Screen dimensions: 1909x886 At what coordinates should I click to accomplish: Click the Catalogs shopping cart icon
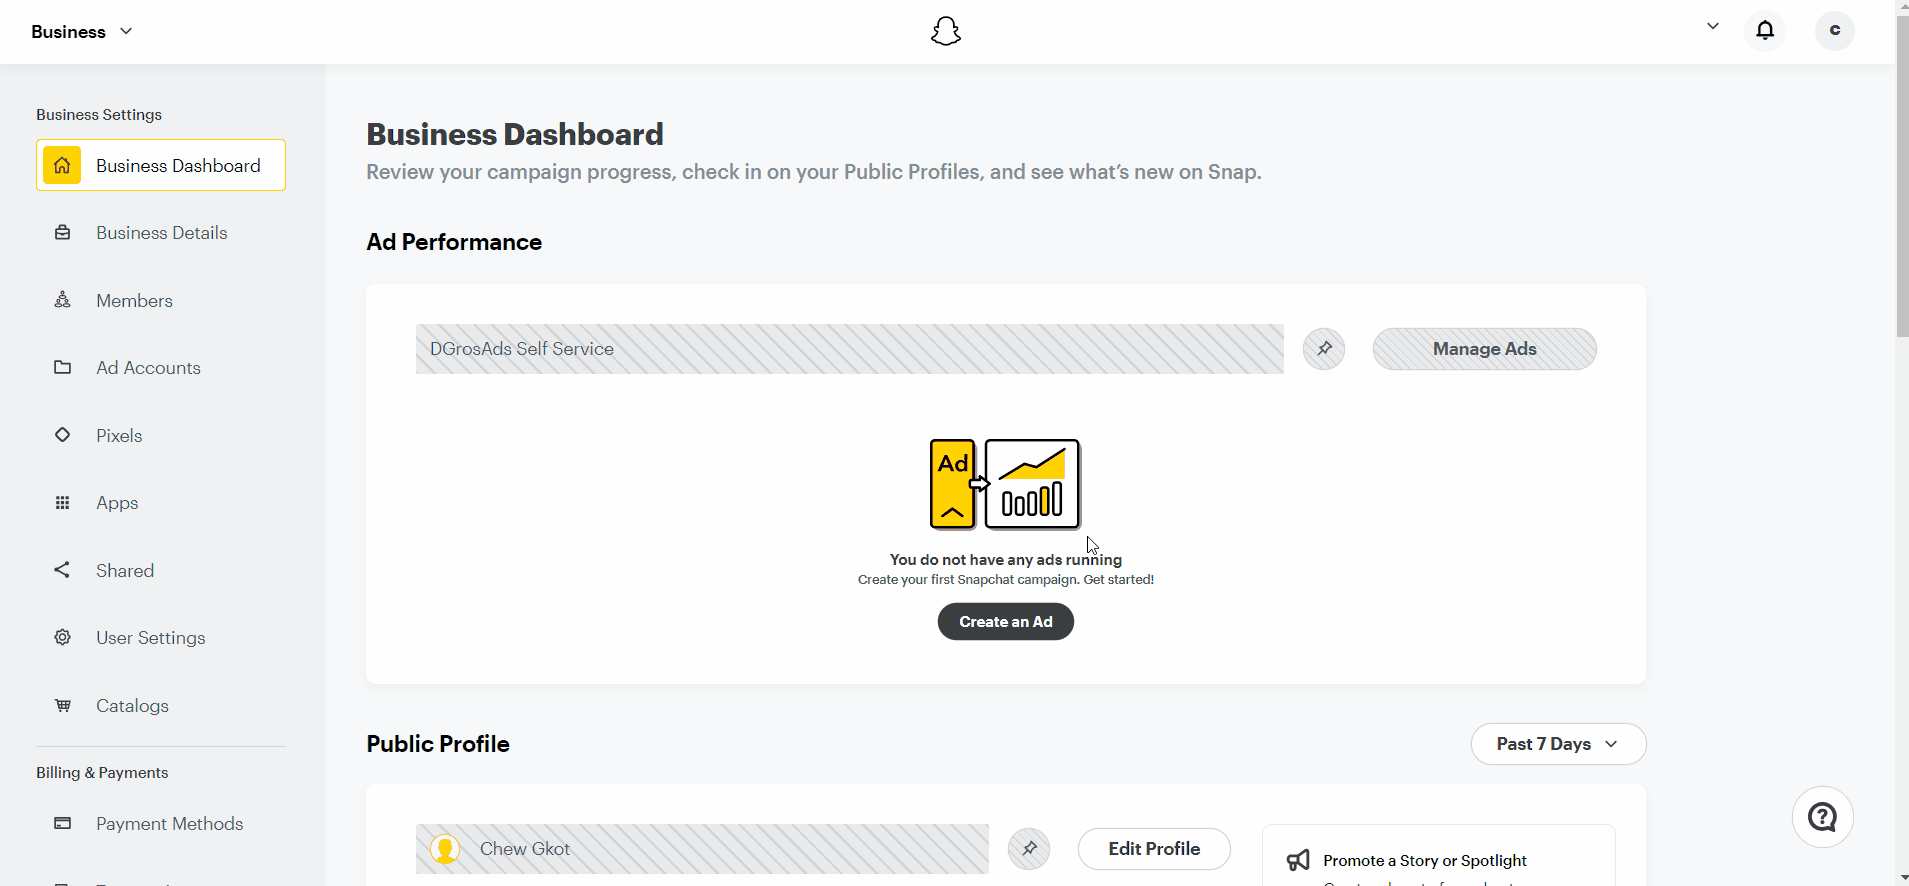[x=62, y=705]
